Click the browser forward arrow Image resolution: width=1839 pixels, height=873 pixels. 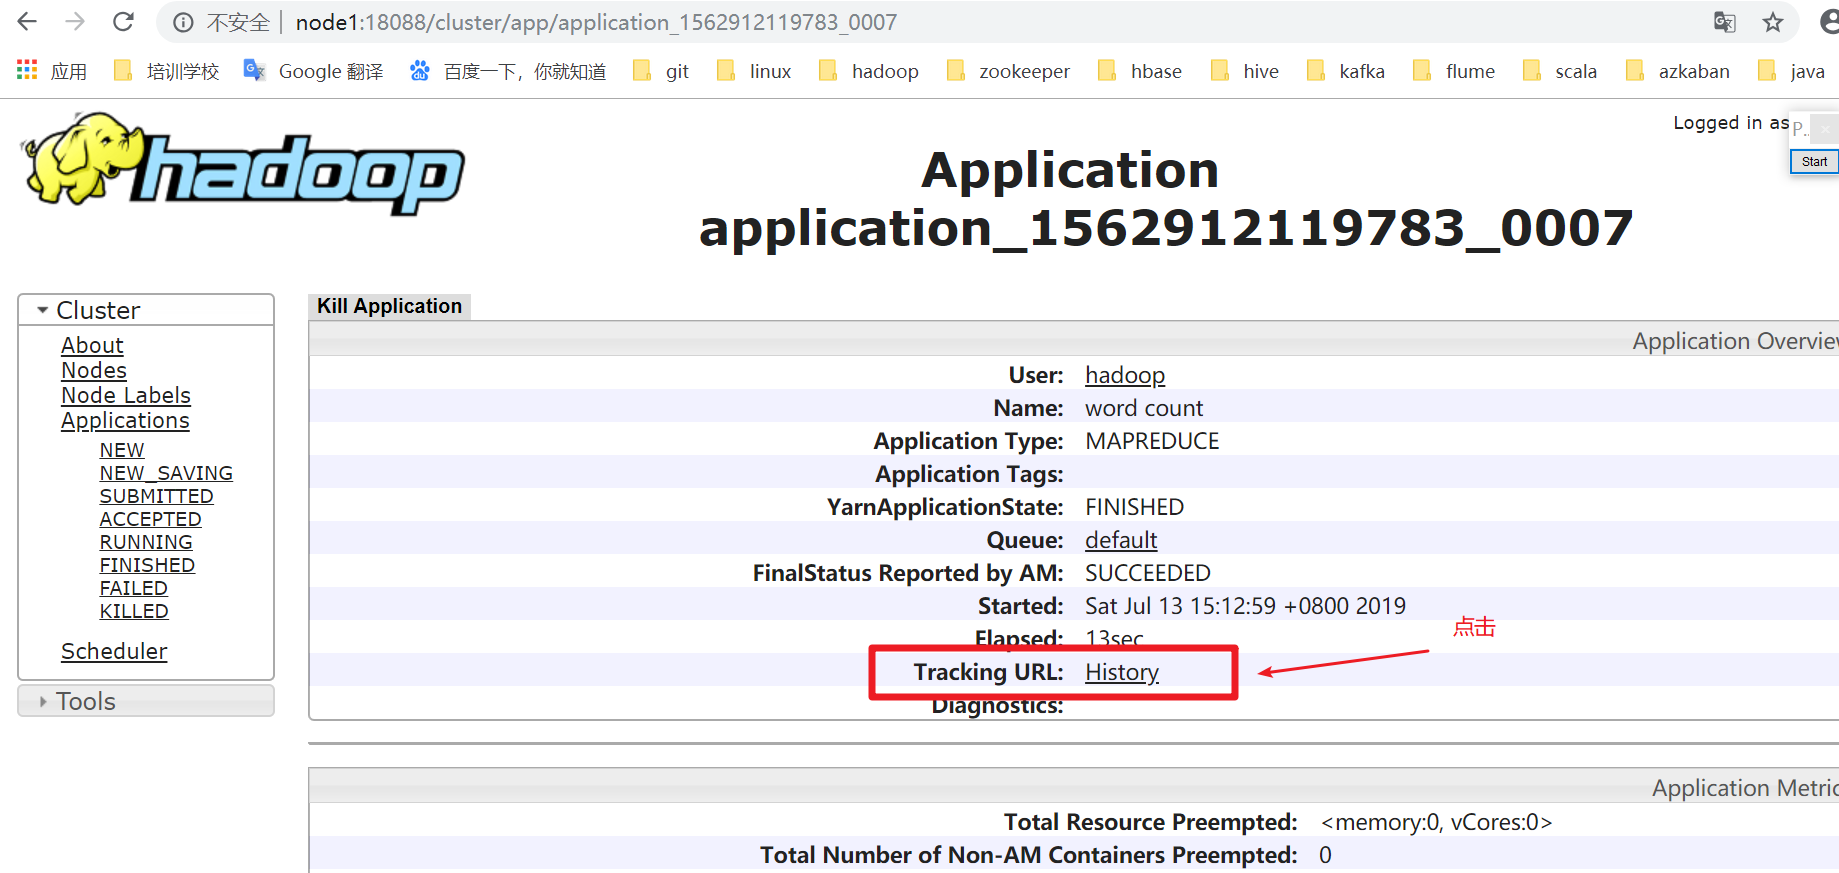(x=75, y=22)
